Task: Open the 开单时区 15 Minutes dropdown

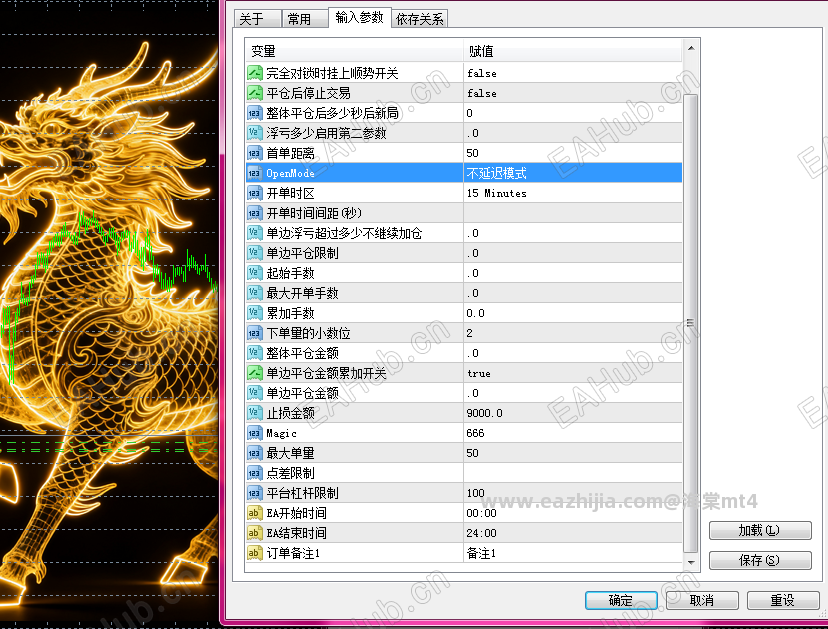Action: 572,193
